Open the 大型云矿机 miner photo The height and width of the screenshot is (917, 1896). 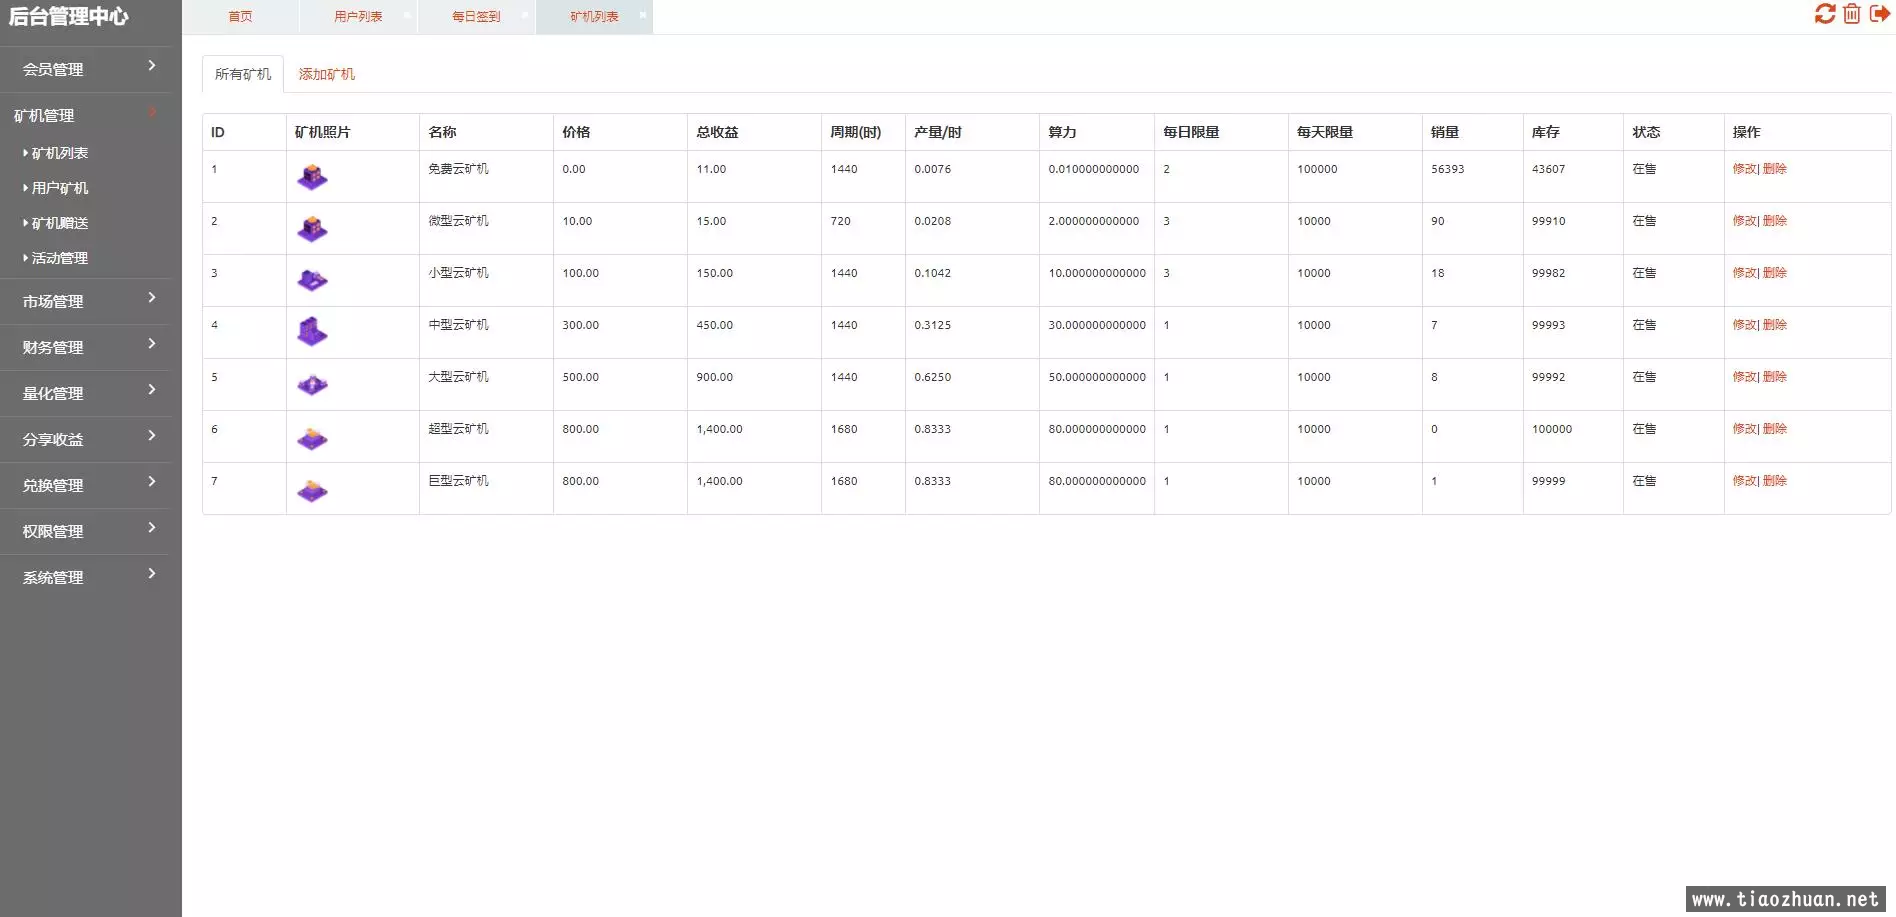(x=312, y=385)
